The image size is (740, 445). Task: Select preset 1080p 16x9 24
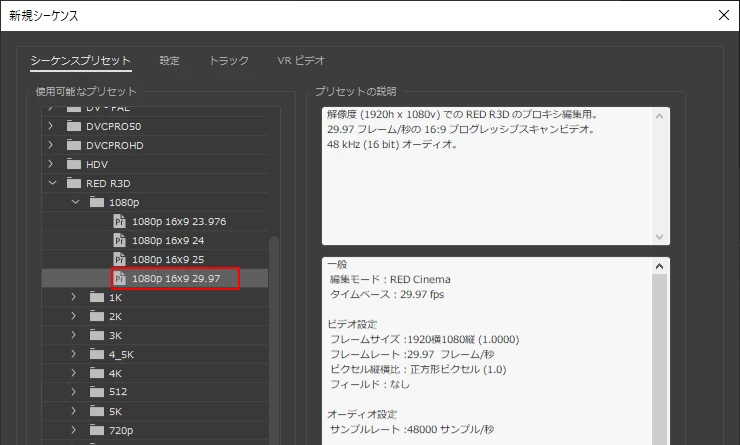pos(168,240)
